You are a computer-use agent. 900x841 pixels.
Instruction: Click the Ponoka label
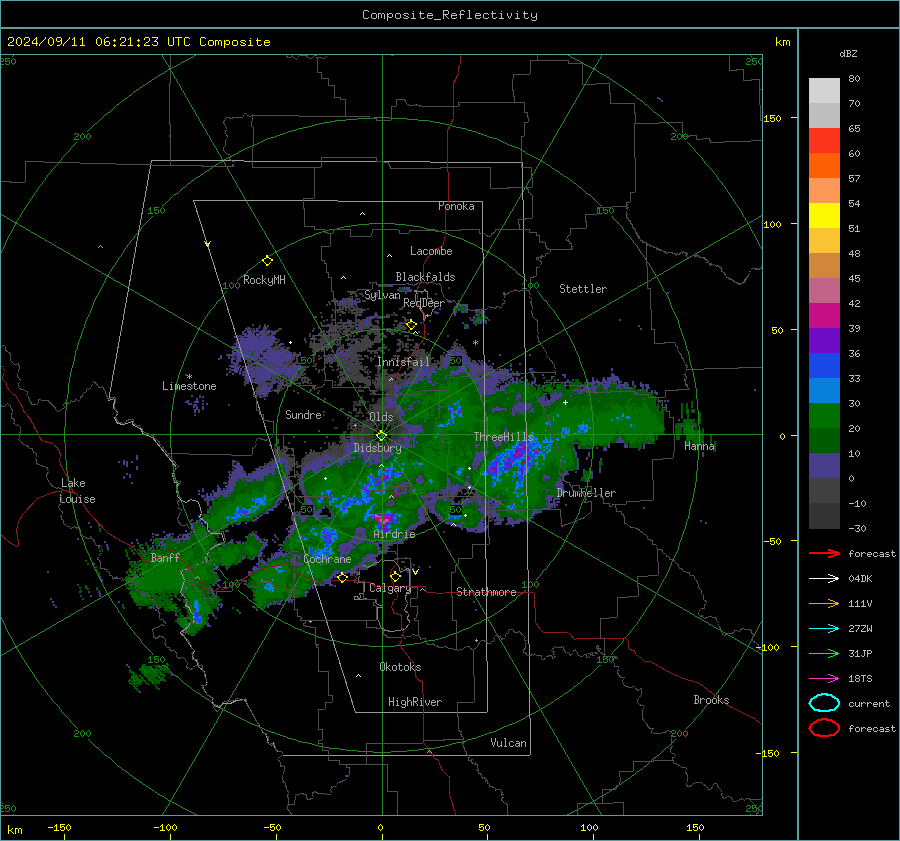click(x=456, y=206)
